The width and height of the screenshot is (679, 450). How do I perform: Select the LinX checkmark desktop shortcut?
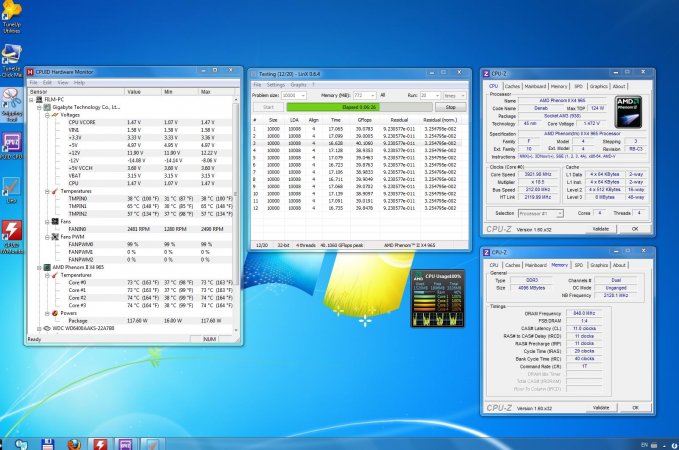[x=11, y=191]
